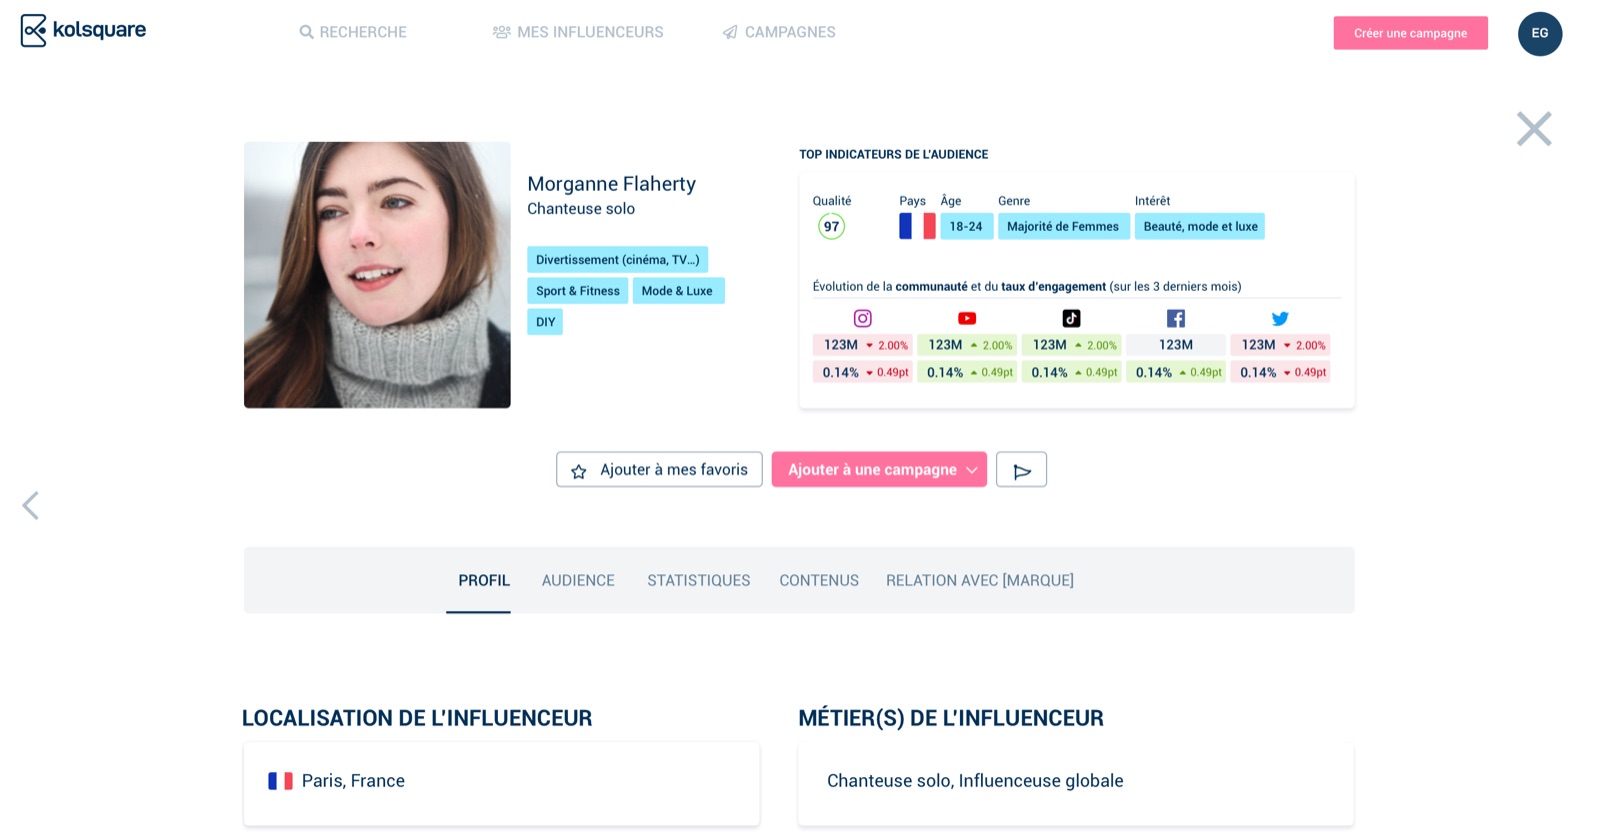
Task: Click the Majorité de Femmes tag
Action: pos(1063,226)
